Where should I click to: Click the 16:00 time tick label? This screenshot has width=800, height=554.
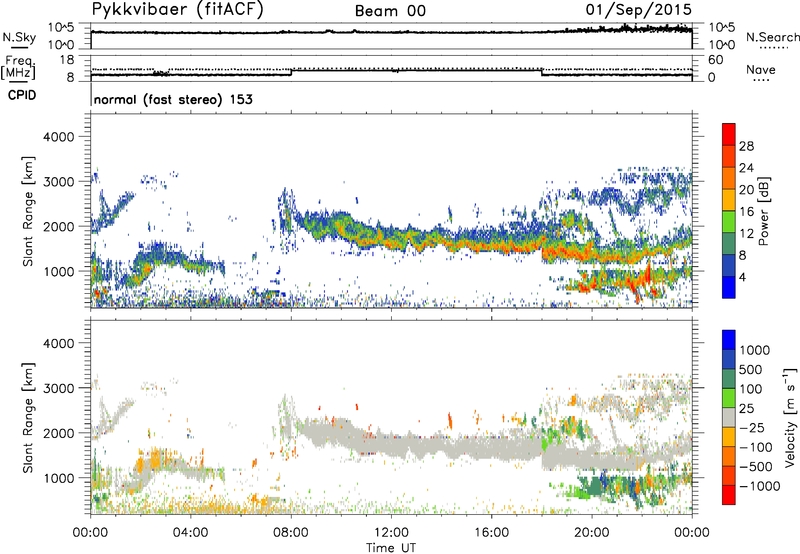point(491,533)
